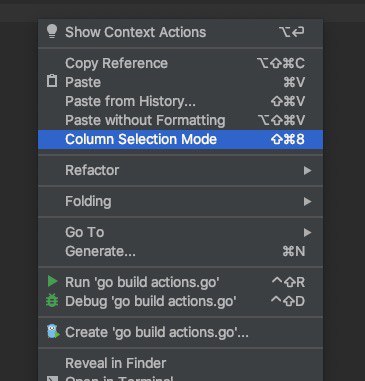Click the terminal icon beside Open in Terminal
Viewport: 365px width, 381px height.
pos(52,379)
